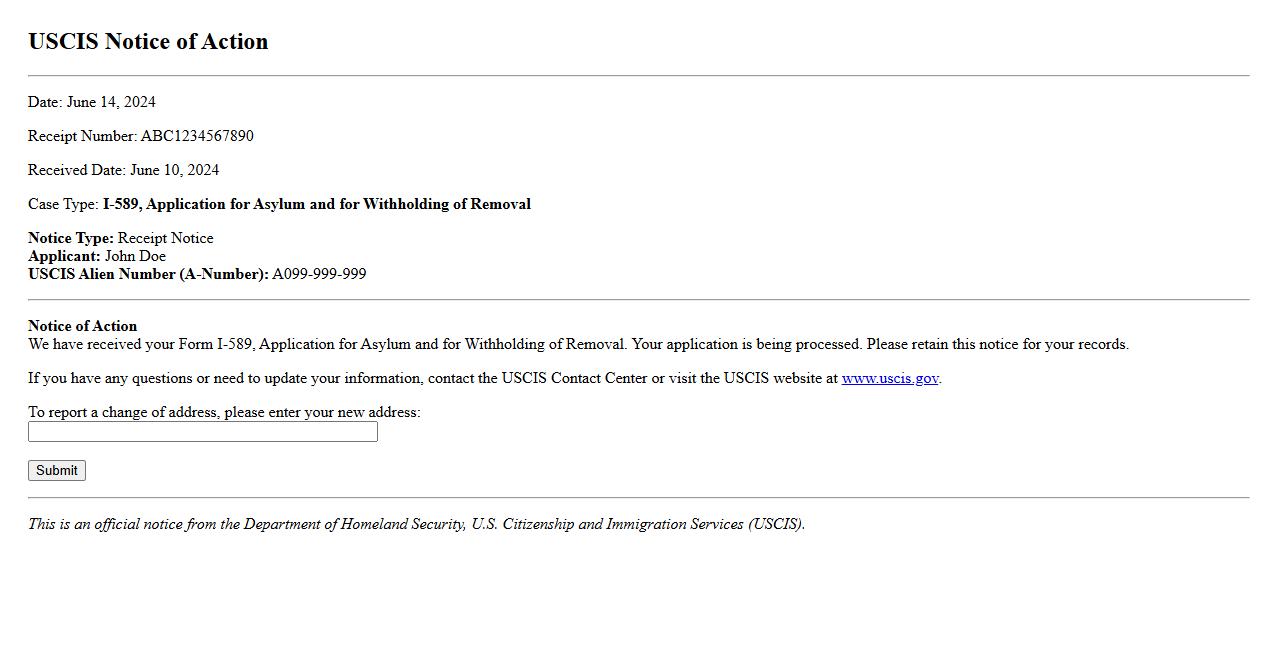Image resolution: width=1278 pixels, height=650 pixels.
Task: Click the Notice Type label
Action: tap(70, 238)
